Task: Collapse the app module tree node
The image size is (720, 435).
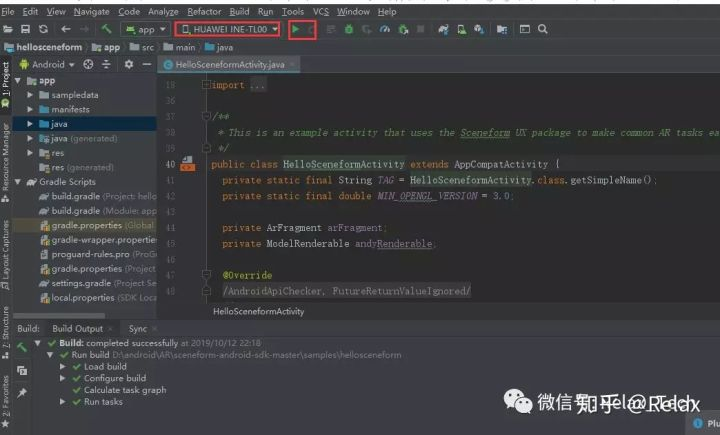Action: [x=18, y=81]
